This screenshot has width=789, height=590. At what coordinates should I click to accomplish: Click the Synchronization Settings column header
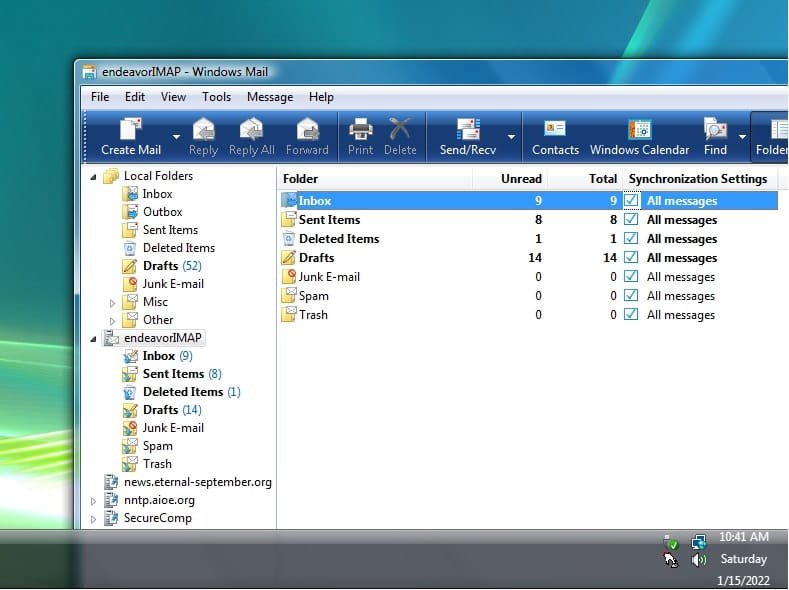700,179
